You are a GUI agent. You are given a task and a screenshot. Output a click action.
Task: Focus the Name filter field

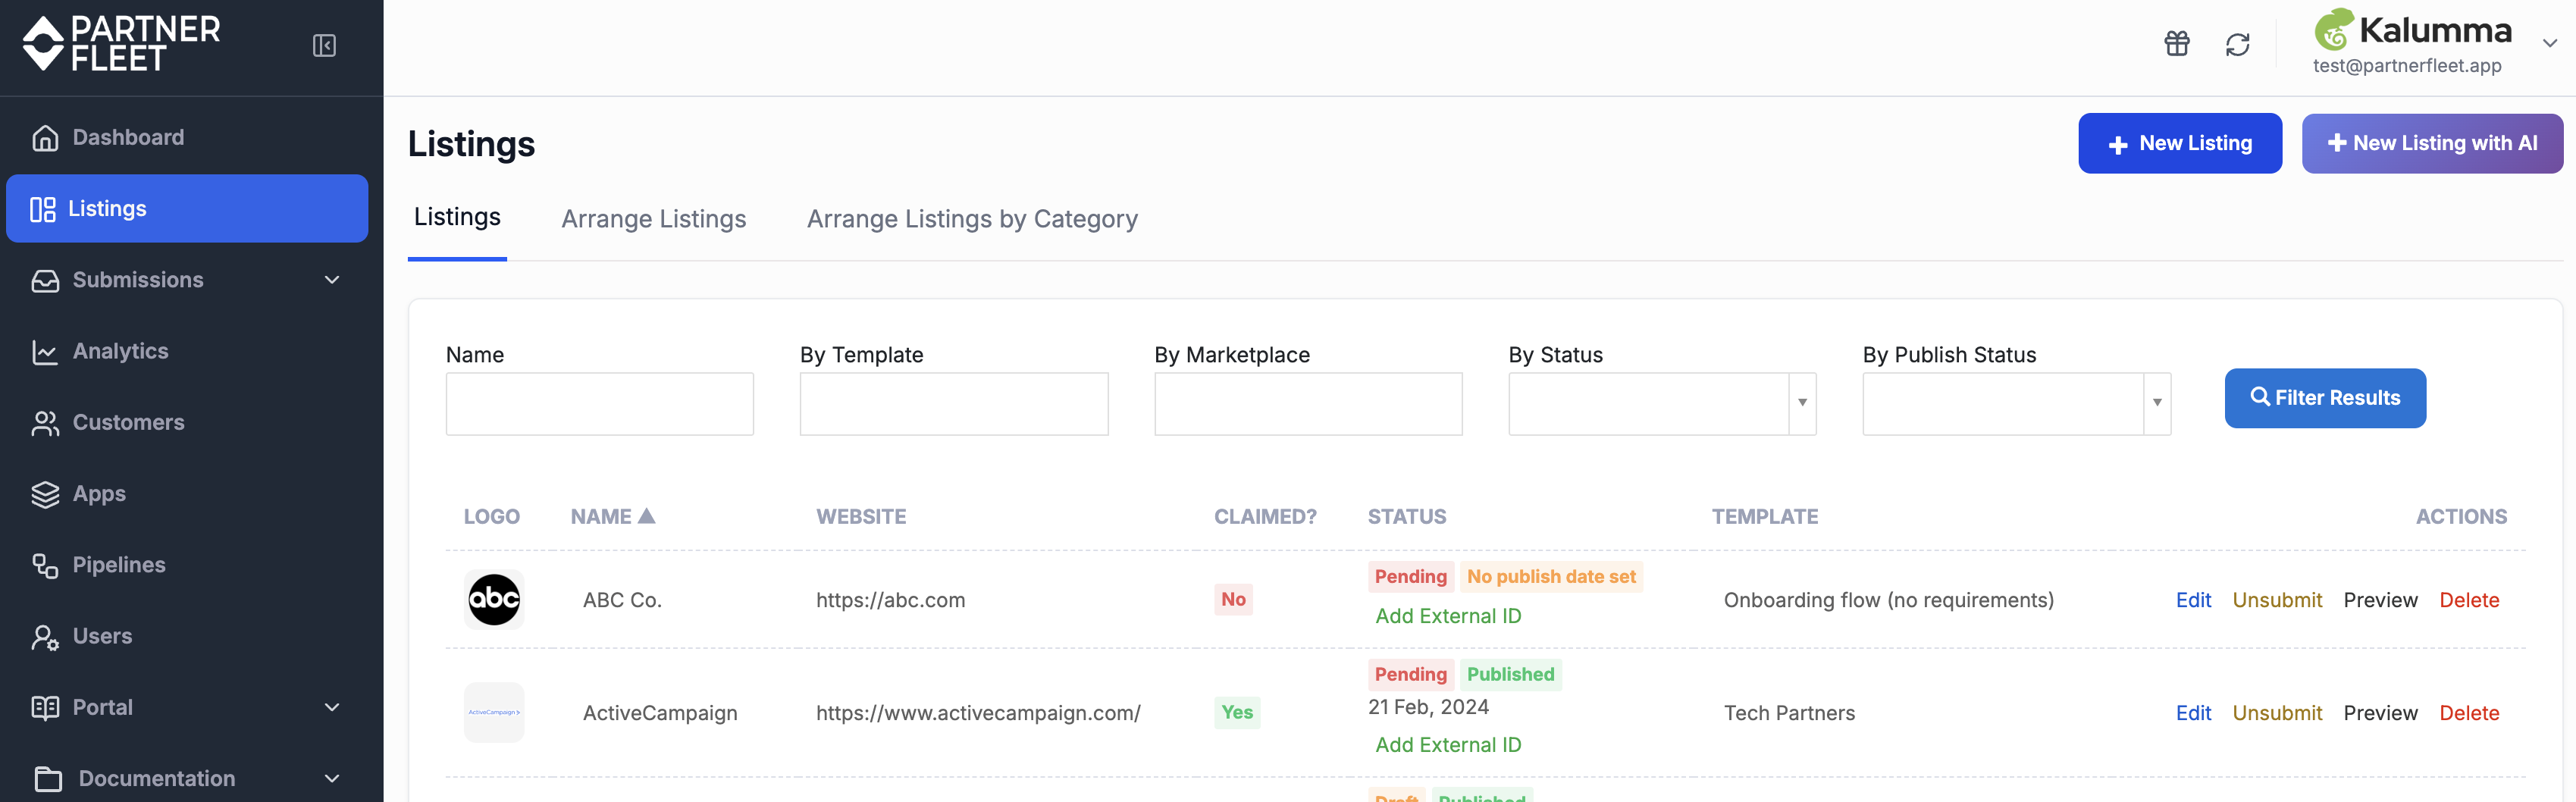point(600,404)
